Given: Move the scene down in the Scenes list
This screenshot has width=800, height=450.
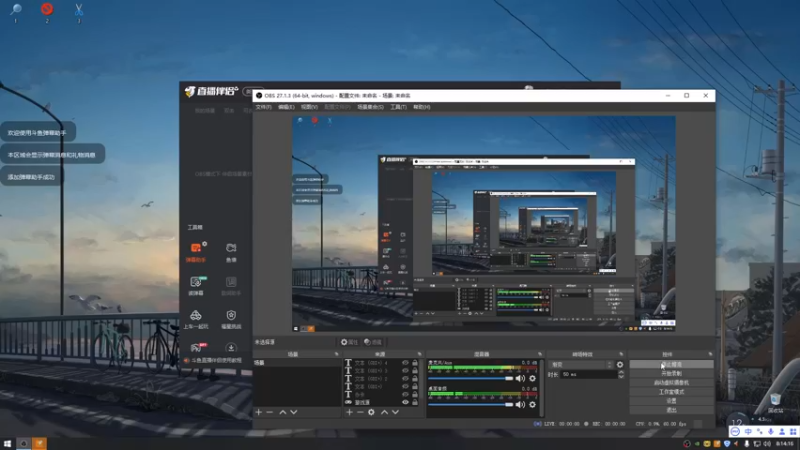Looking at the screenshot, I should pyautogui.click(x=294, y=412).
